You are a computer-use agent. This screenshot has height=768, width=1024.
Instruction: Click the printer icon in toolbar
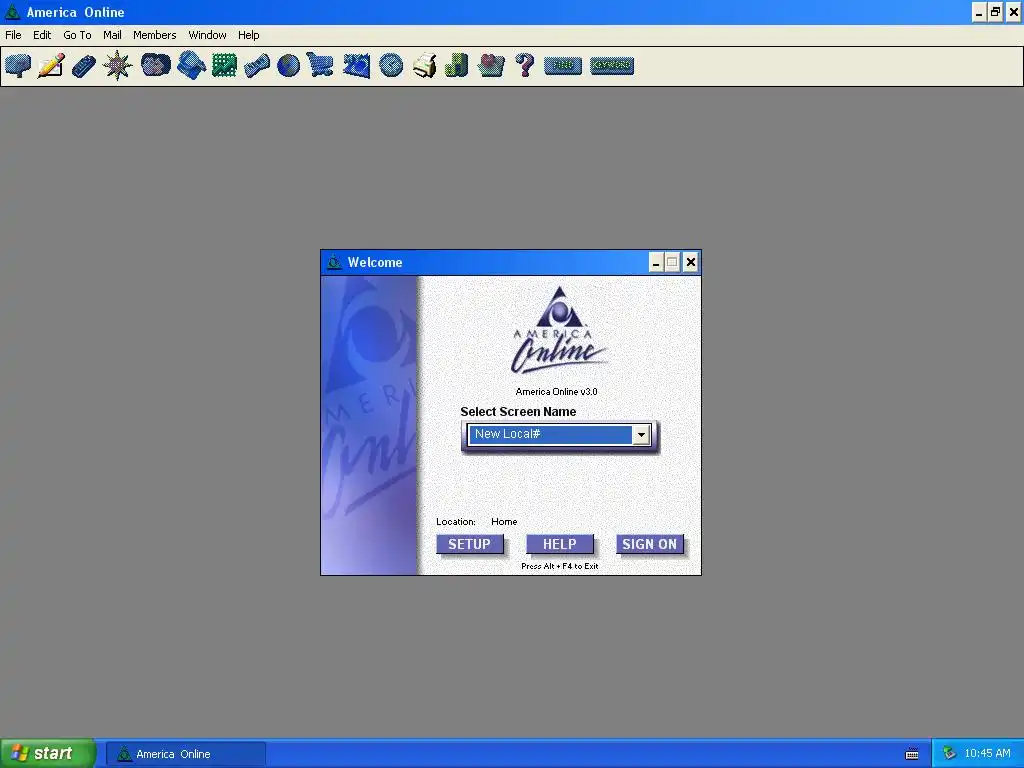(424, 65)
